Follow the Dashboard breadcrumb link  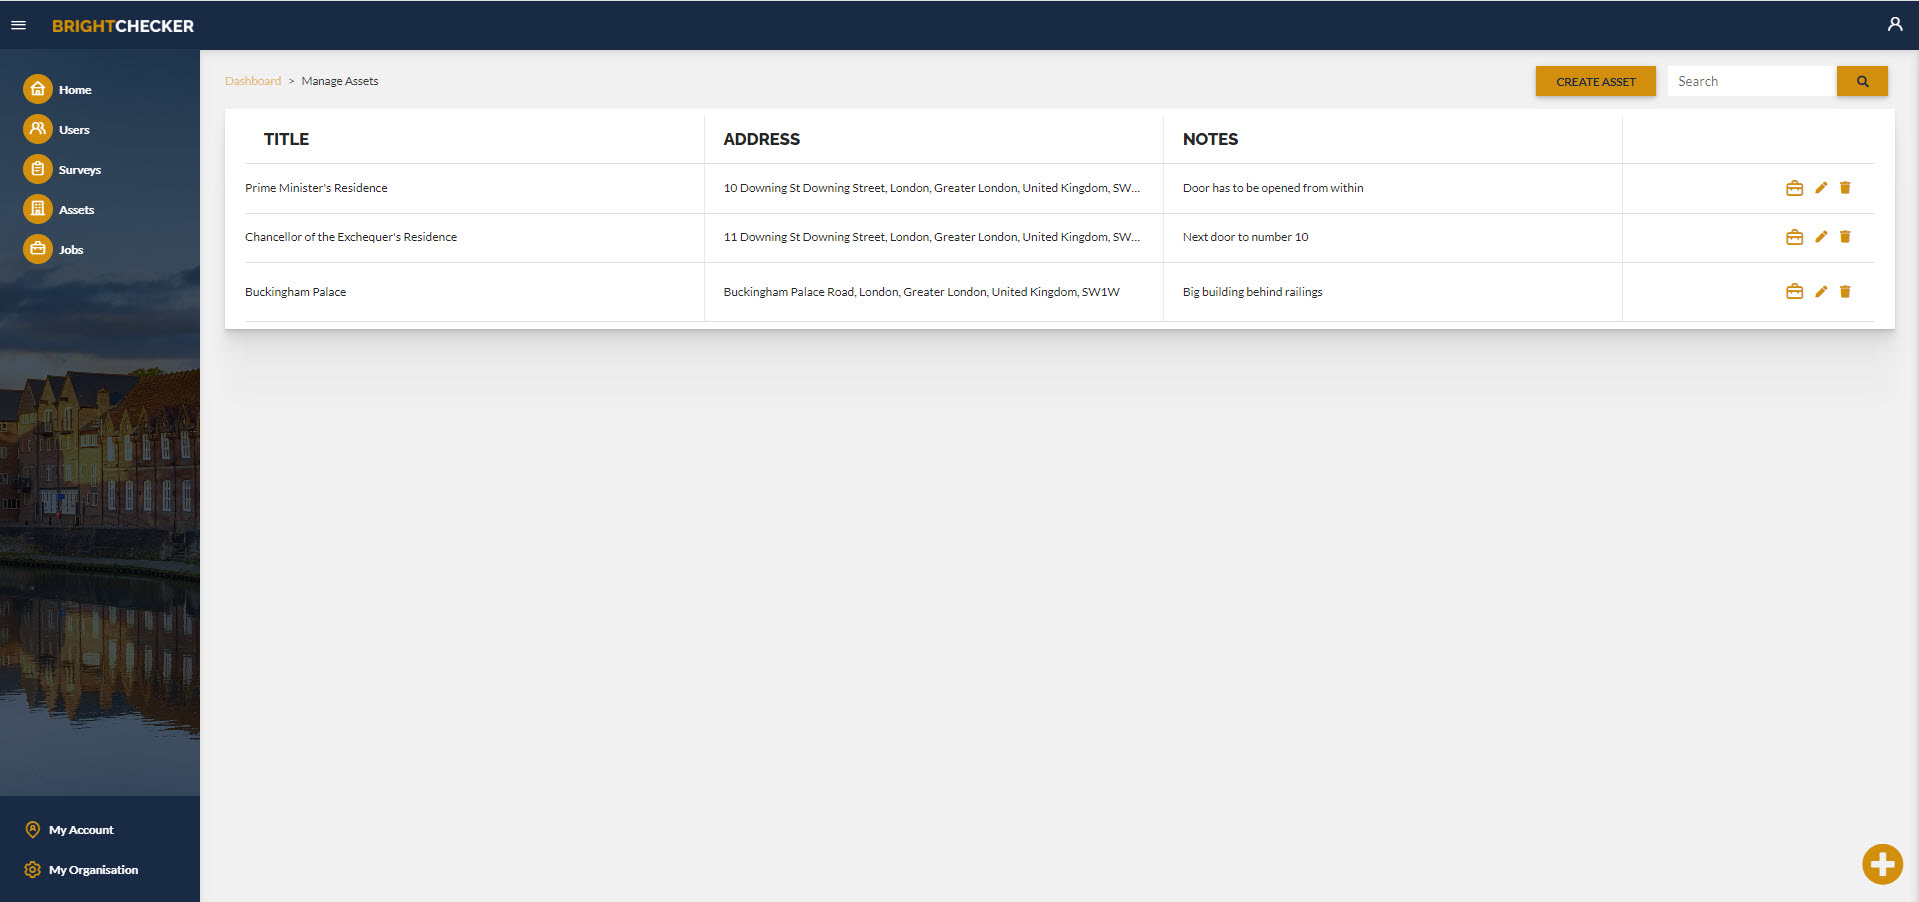(253, 81)
